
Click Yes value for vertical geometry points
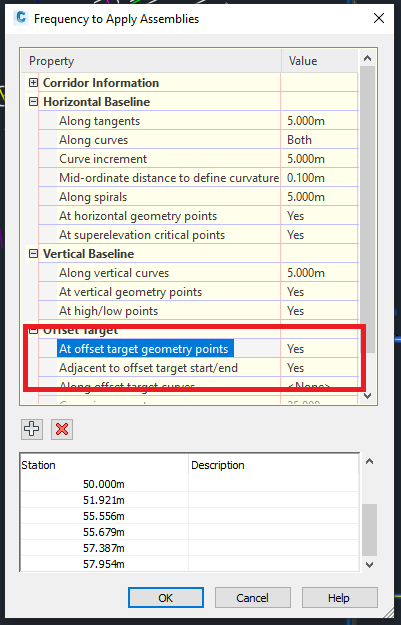tap(295, 292)
